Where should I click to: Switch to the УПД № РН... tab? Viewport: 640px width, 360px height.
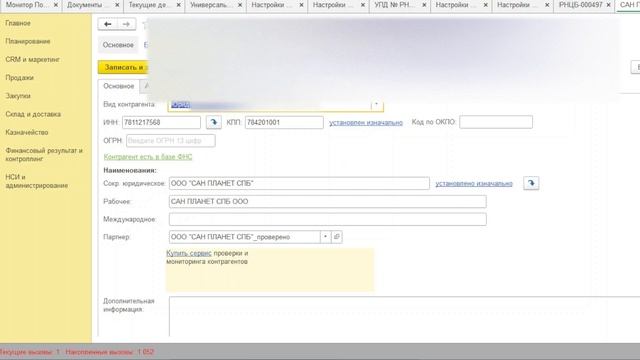394,5
